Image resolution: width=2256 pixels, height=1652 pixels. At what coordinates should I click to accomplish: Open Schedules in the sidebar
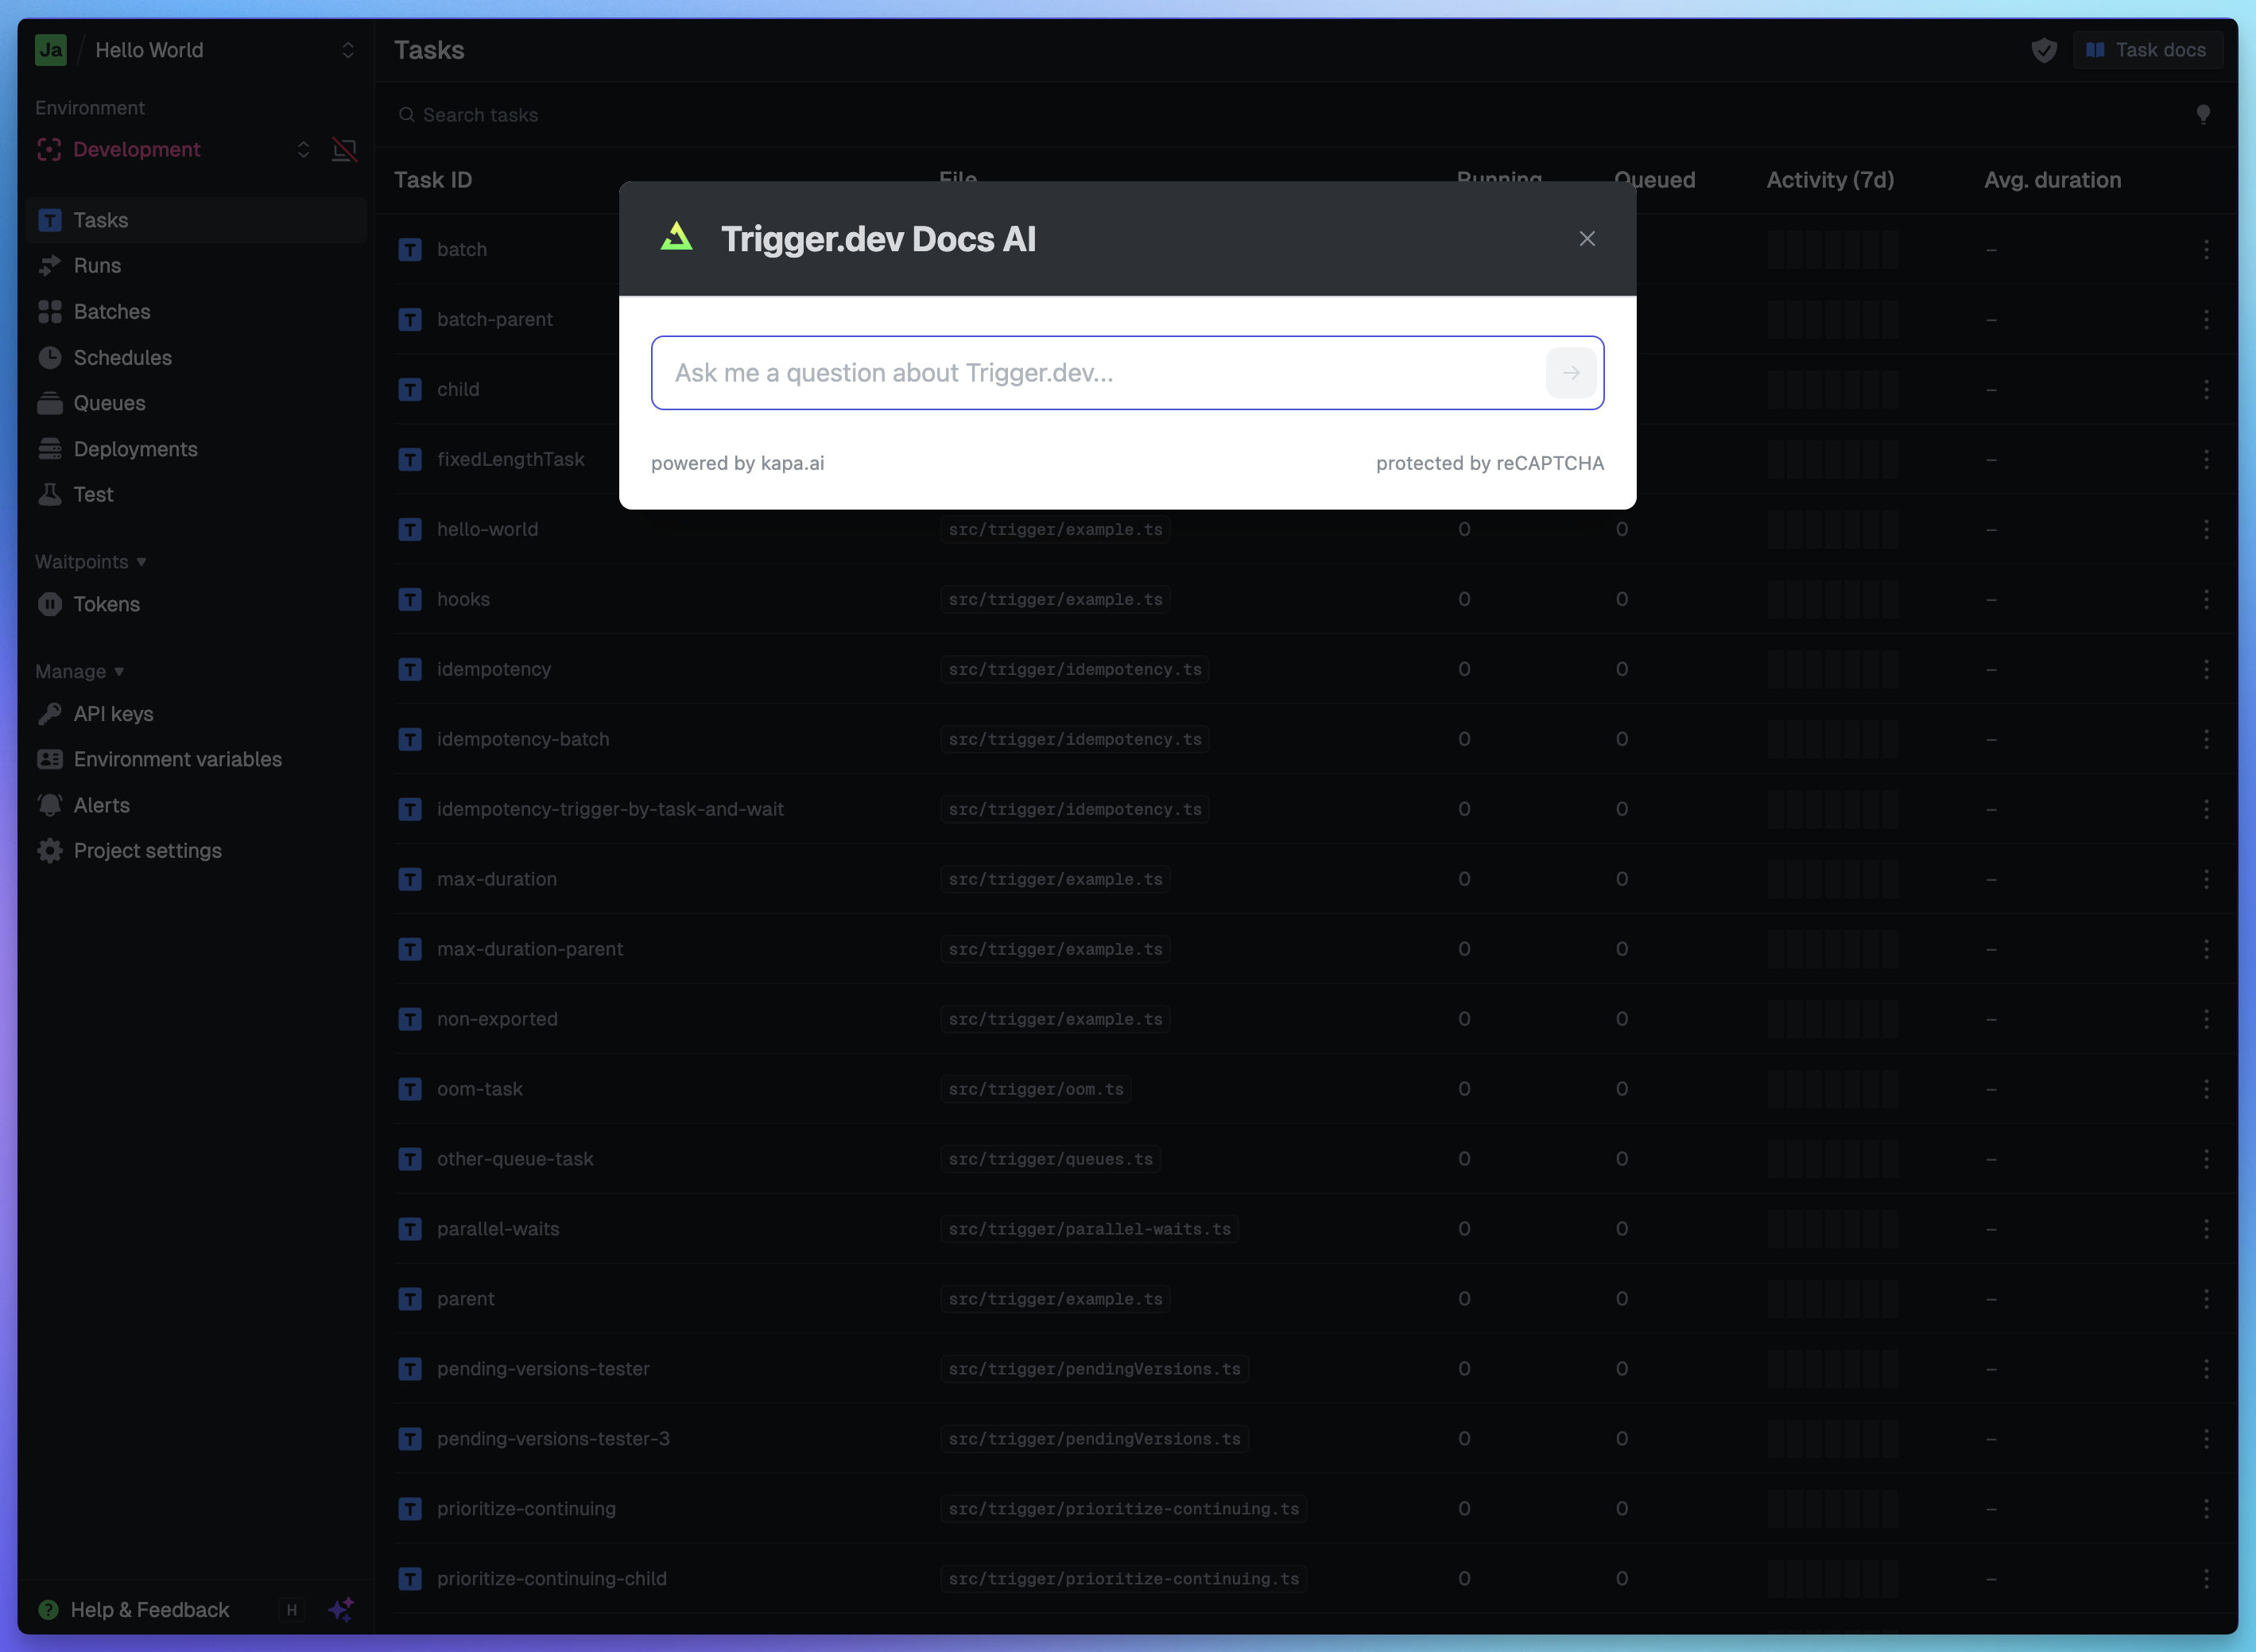[x=197, y=358]
